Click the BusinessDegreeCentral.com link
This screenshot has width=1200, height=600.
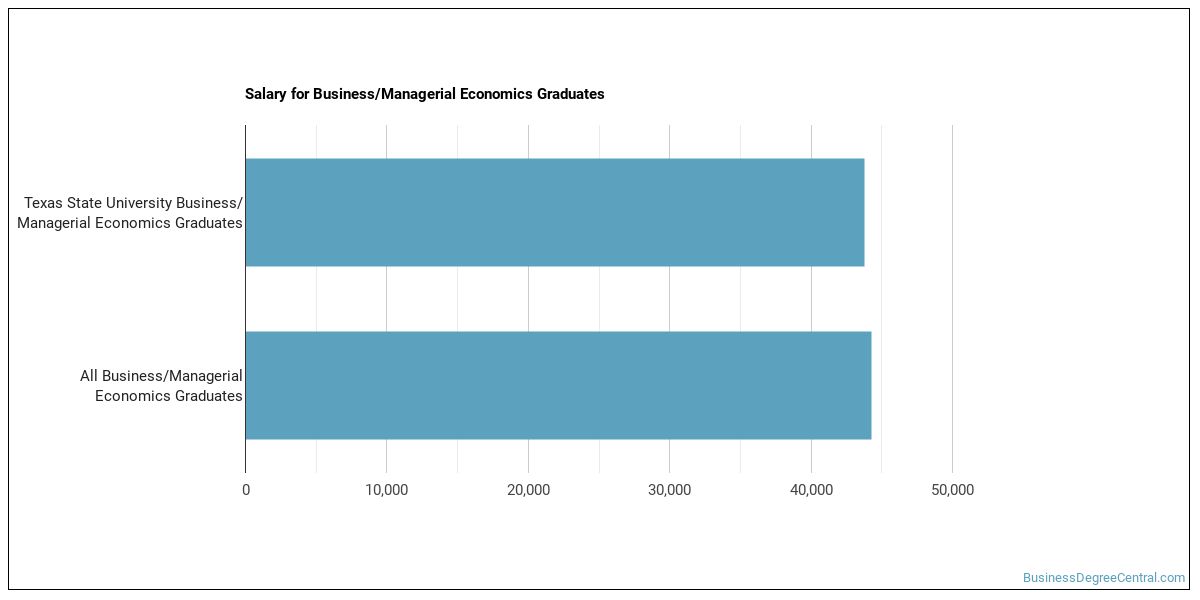1103,578
